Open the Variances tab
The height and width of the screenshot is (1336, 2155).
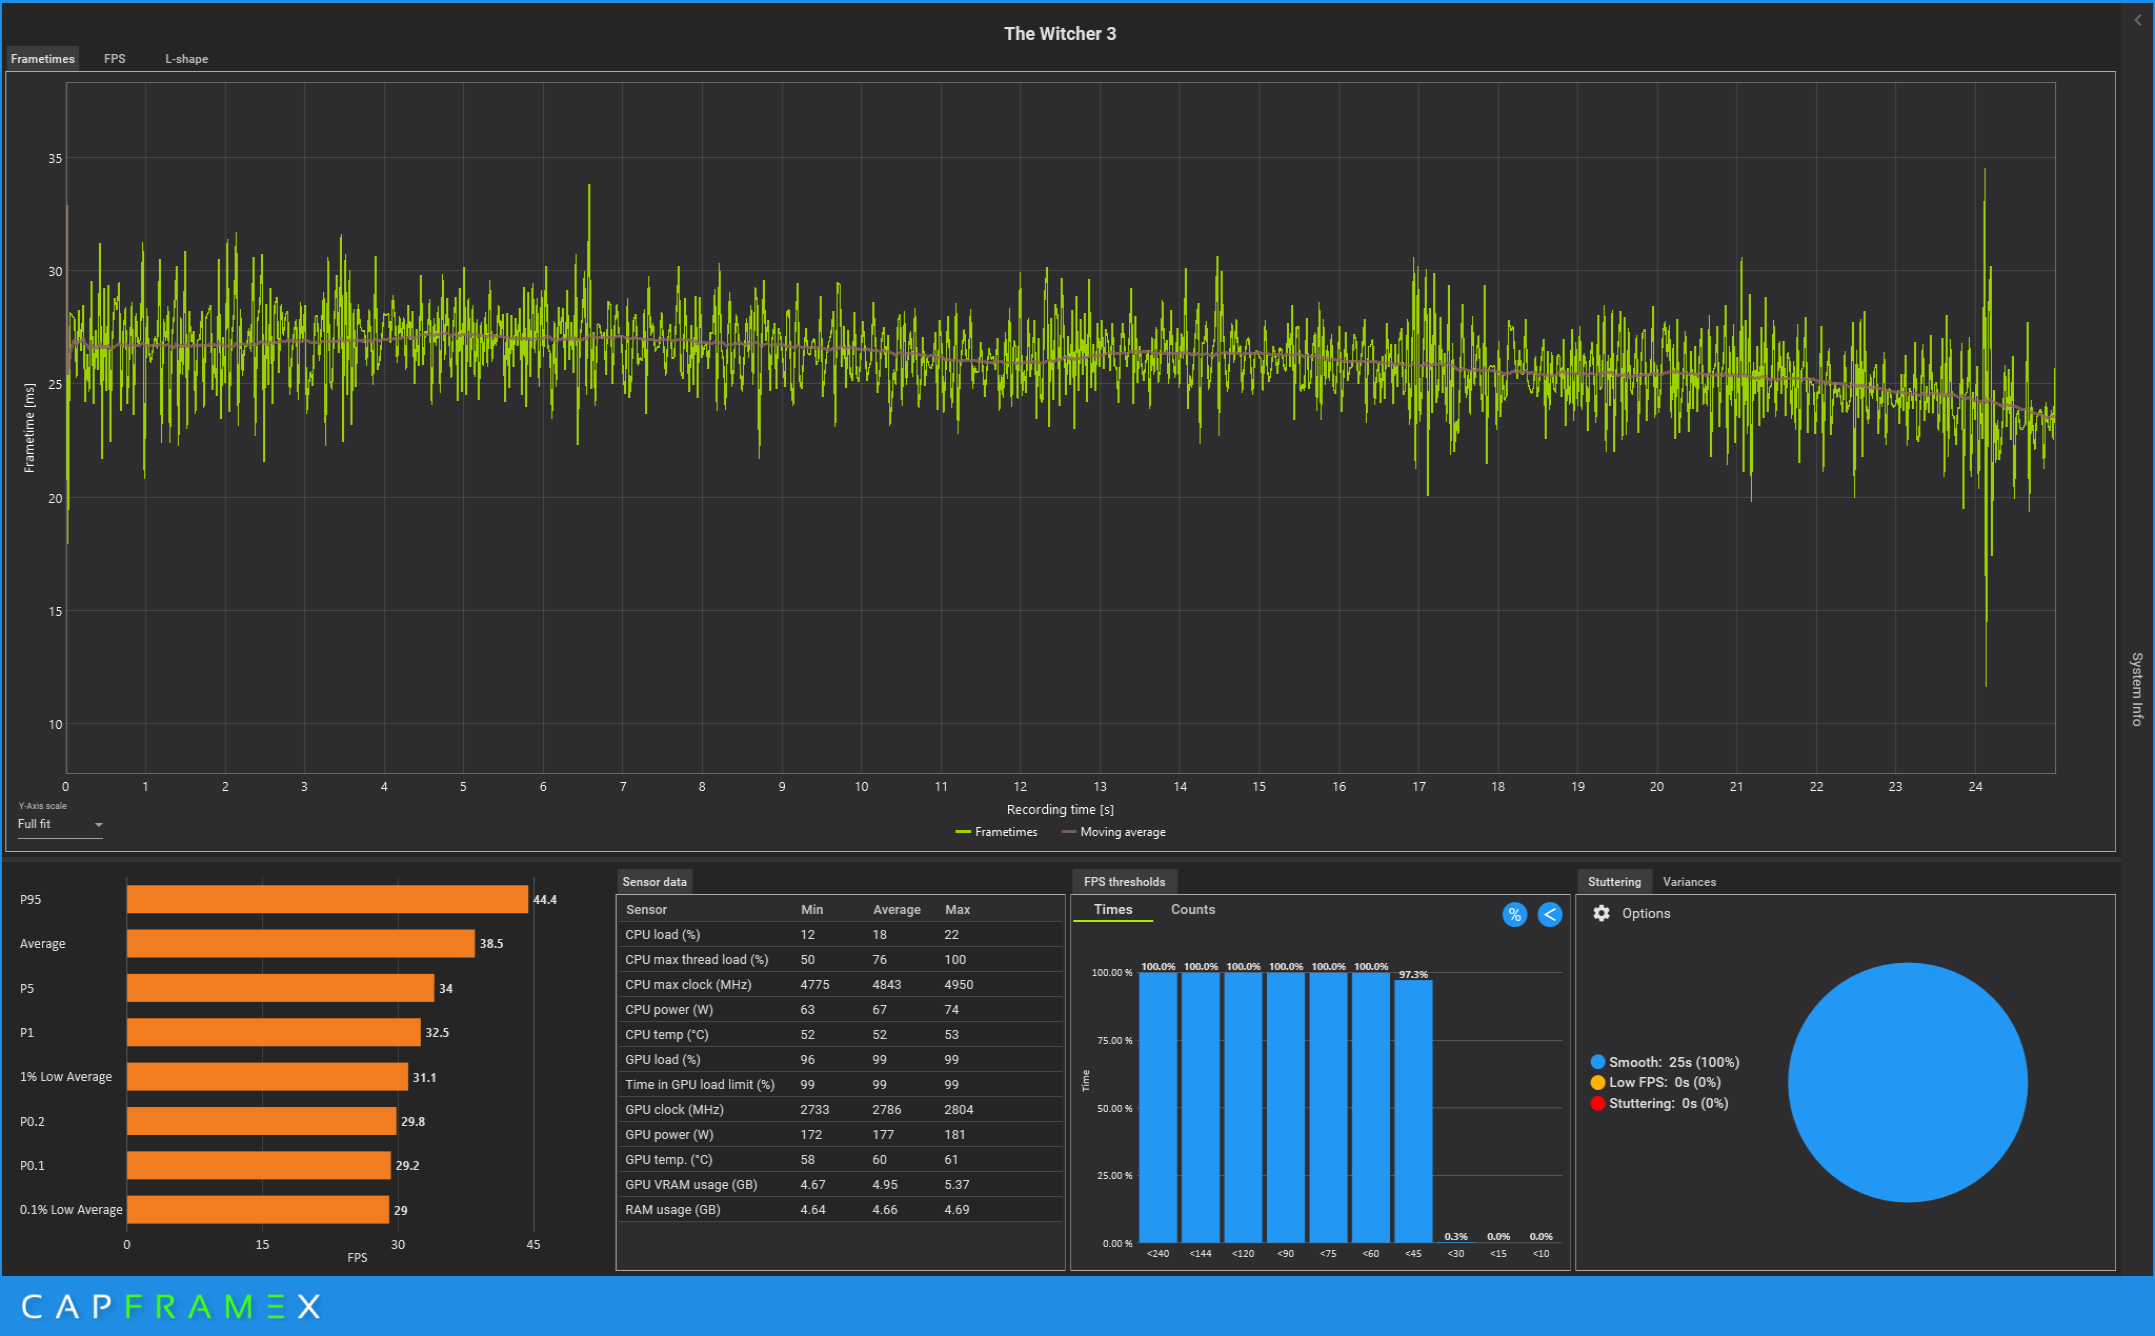[1689, 882]
